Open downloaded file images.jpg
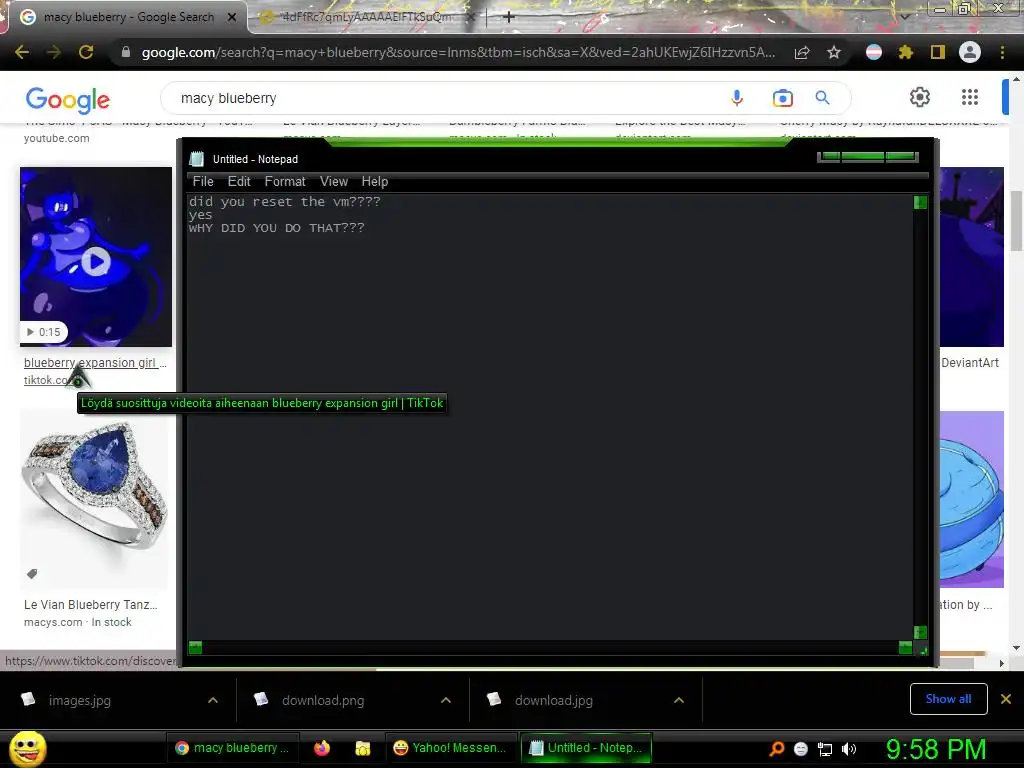Screen dimensions: 1024x768 [x=80, y=701]
